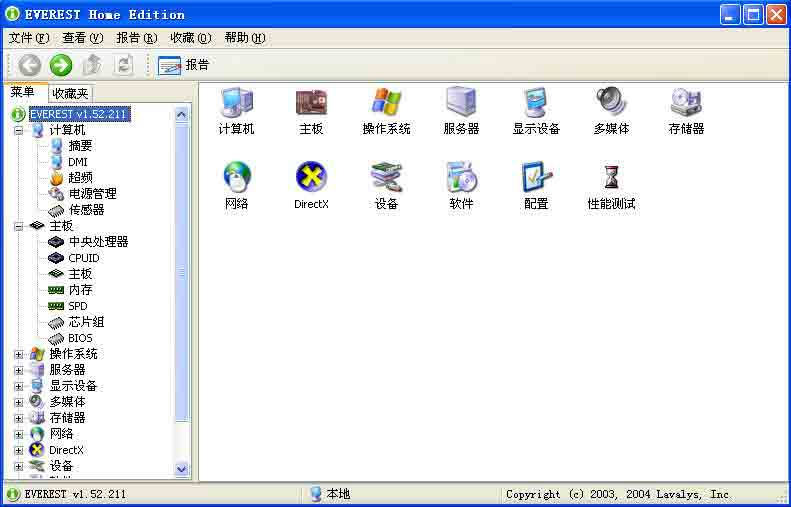Close the EVEREST Home Edition window

coord(776,15)
